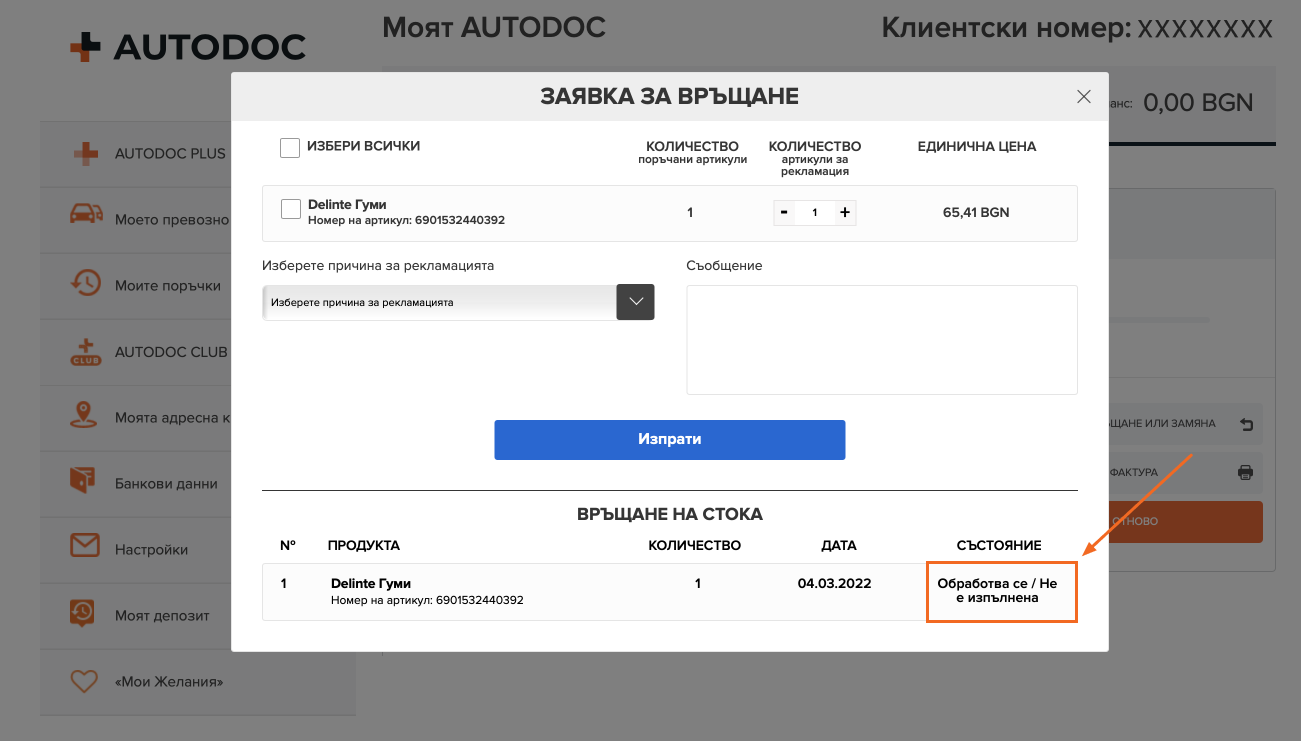Viewport: 1301px width, 741px height.
Task: Click the wallet icon for Банкови данни
Action: [86, 482]
